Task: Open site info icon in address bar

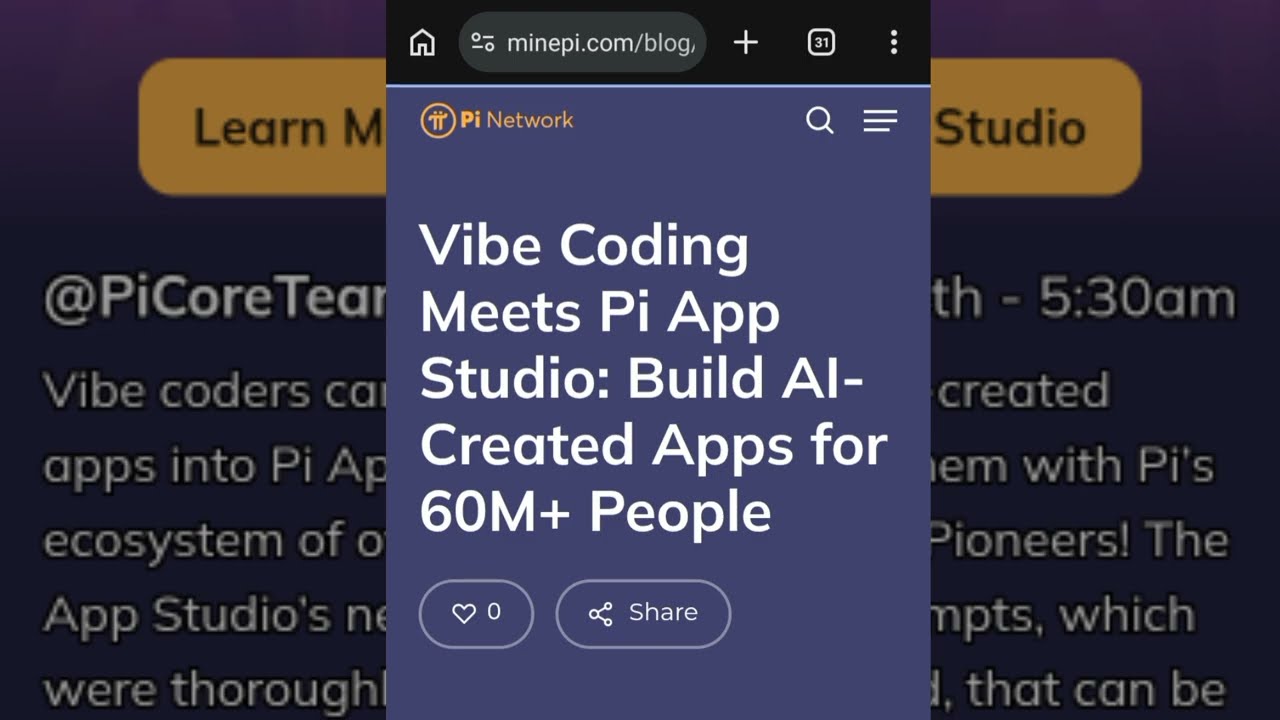Action: [x=483, y=42]
